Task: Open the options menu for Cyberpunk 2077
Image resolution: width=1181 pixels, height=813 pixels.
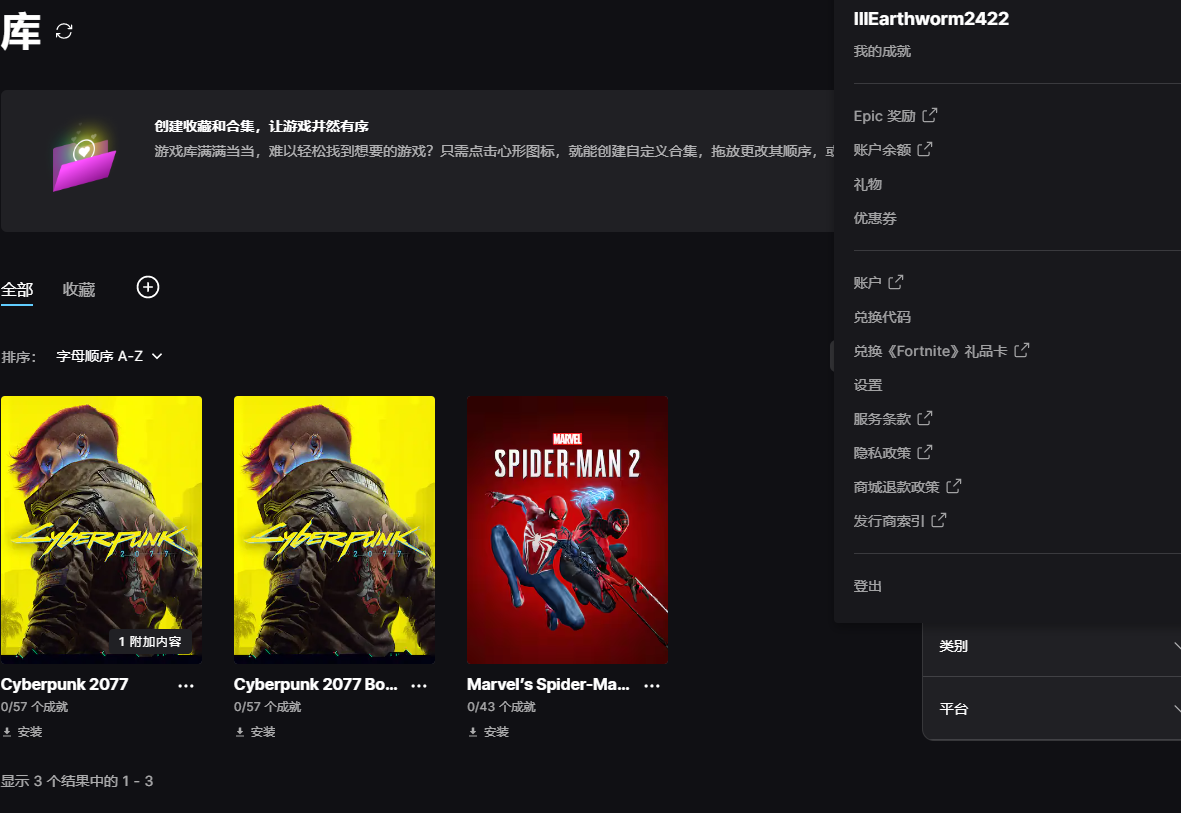Action: [186, 686]
